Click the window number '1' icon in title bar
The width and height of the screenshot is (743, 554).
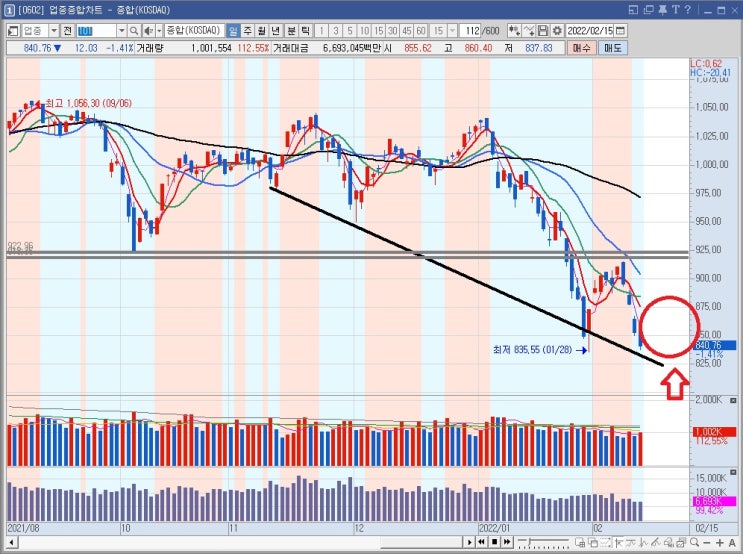tap(9, 10)
